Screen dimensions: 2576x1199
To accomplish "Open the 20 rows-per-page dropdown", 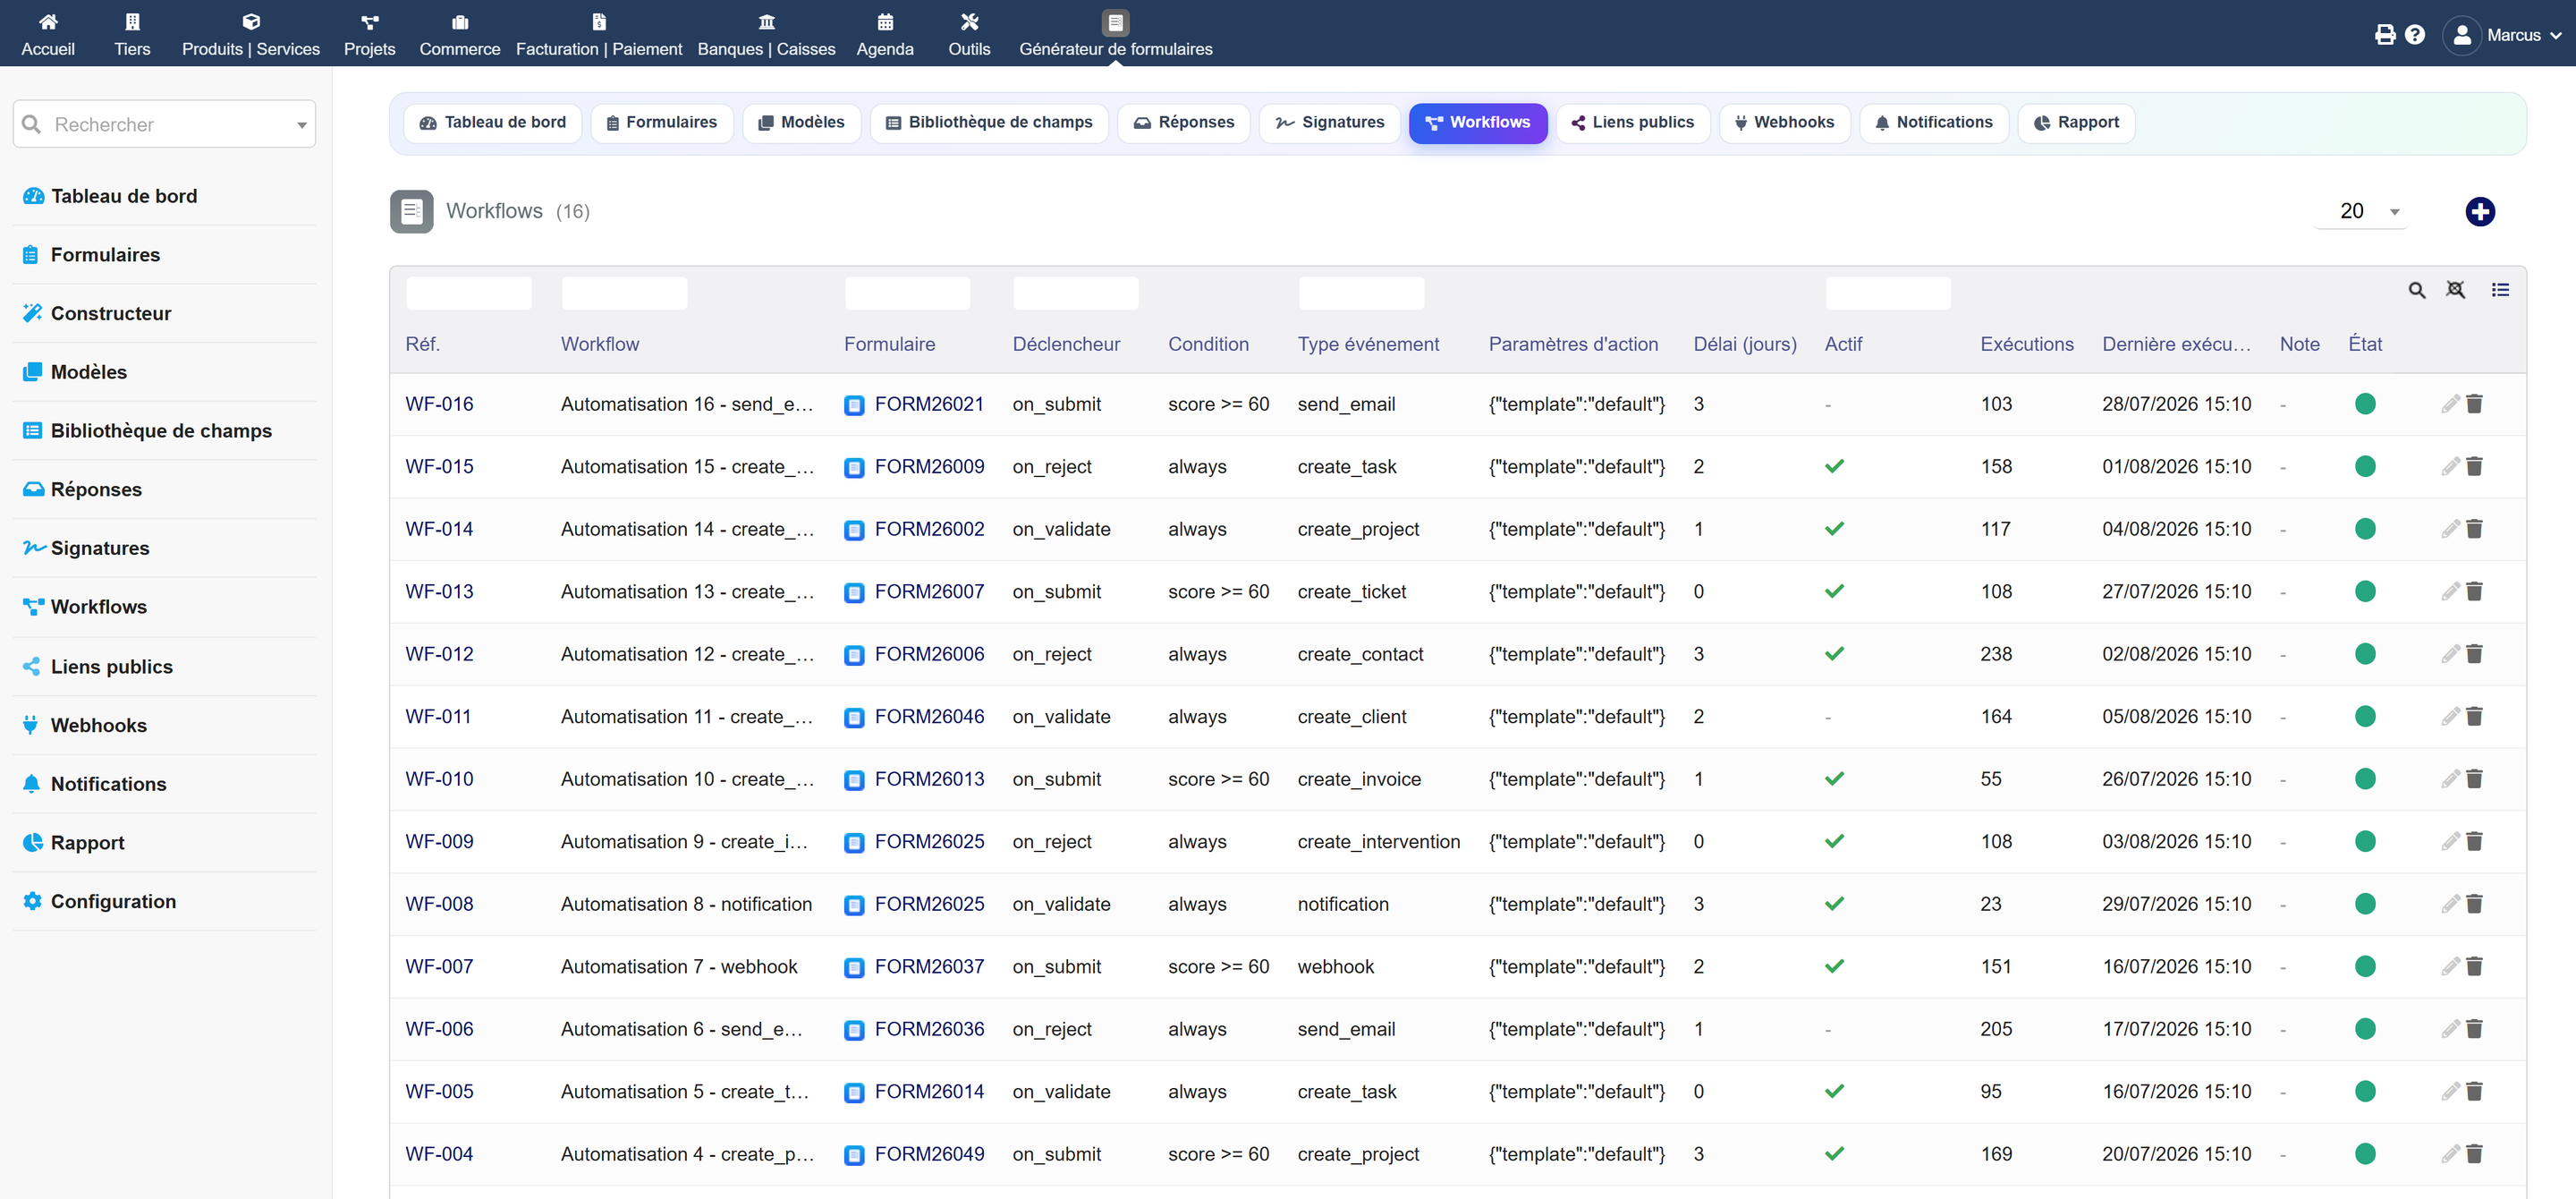I will pos(2362,212).
